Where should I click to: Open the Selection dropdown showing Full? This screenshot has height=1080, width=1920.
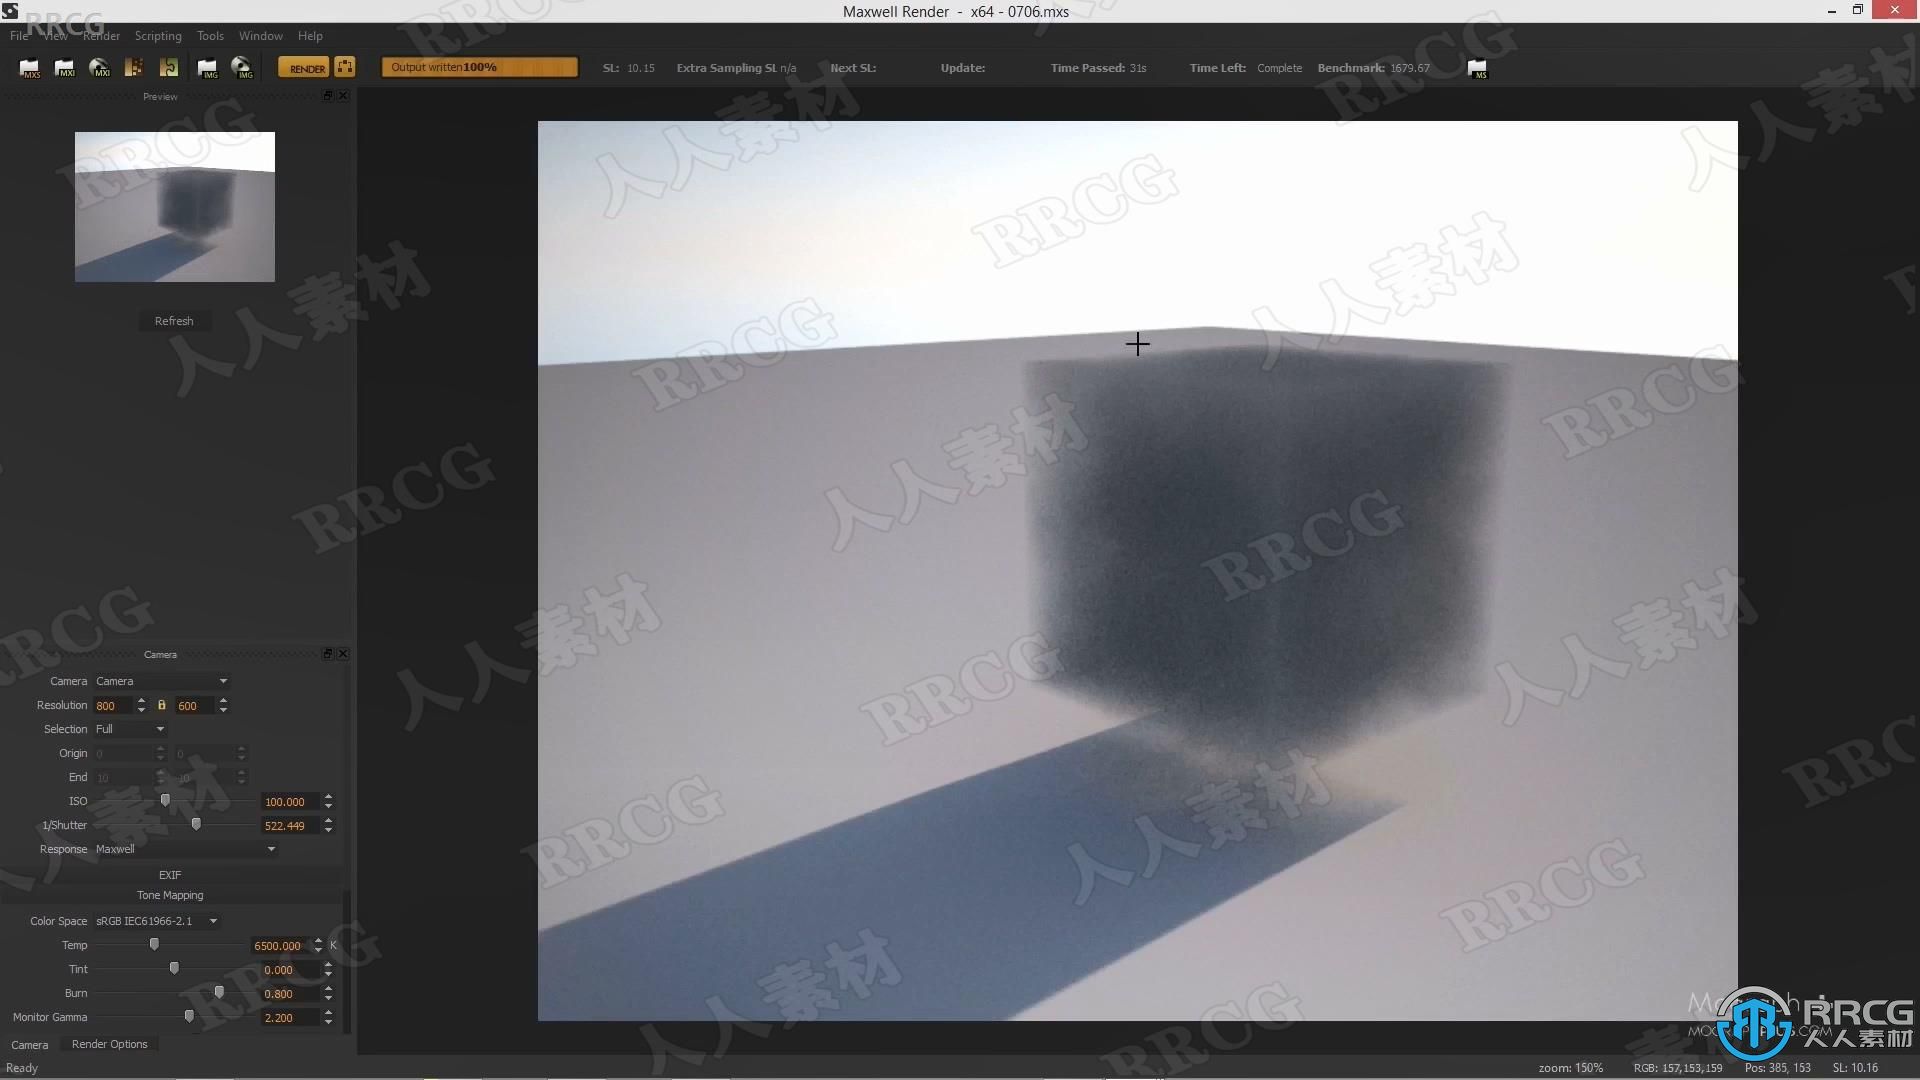coord(158,729)
